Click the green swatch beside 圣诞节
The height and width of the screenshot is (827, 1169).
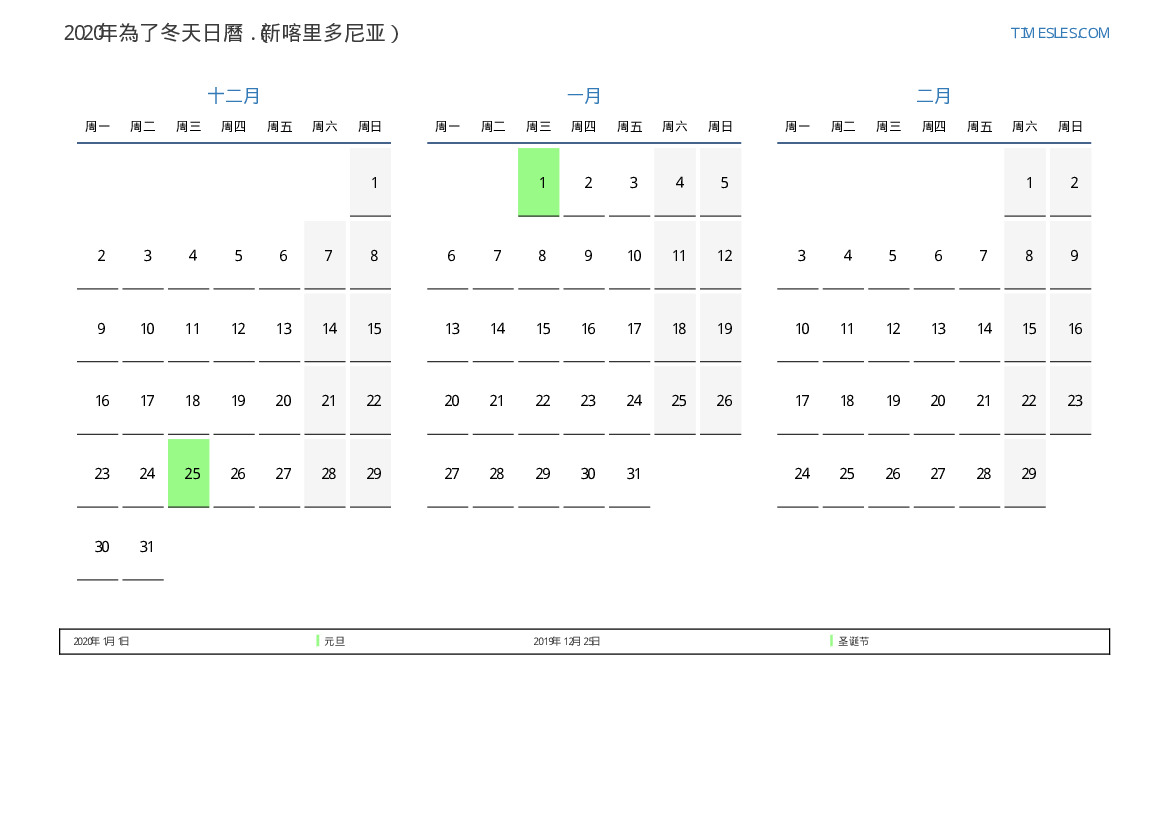[x=831, y=641]
